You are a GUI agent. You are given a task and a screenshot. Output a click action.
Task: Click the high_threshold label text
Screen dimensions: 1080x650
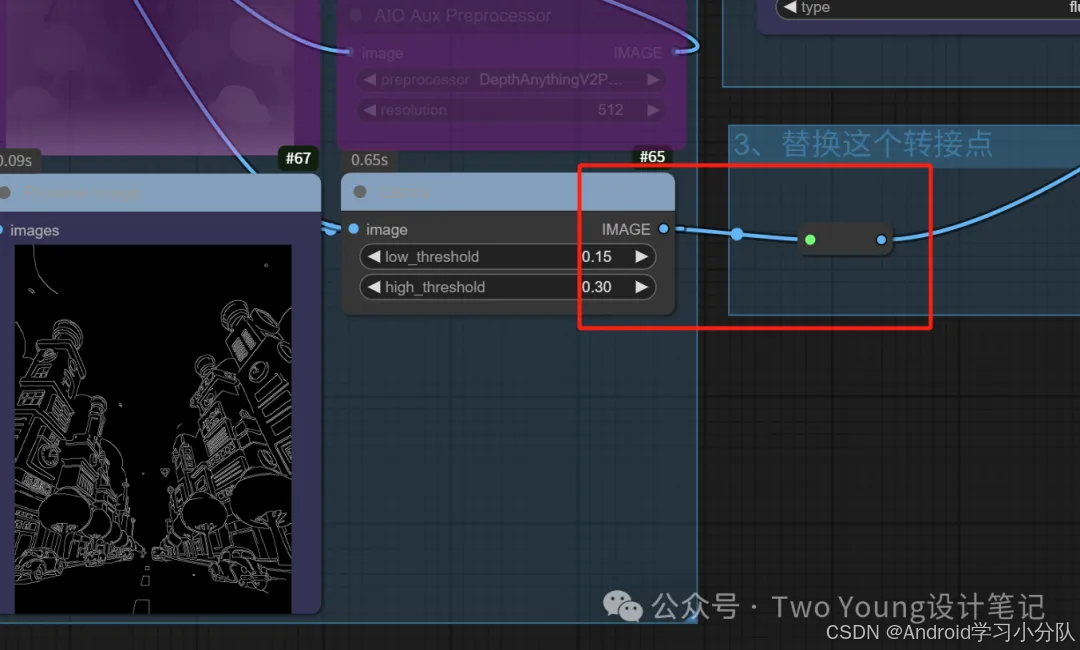[x=435, y=287]
